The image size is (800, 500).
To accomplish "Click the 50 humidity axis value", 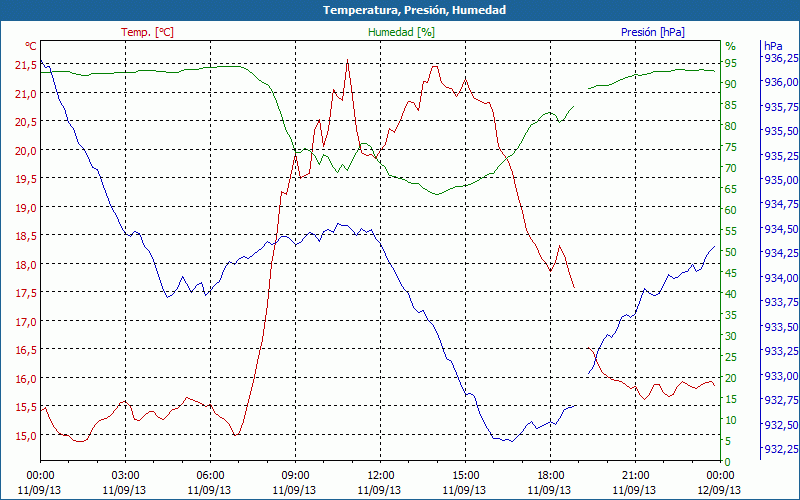I will coord(731,252).
